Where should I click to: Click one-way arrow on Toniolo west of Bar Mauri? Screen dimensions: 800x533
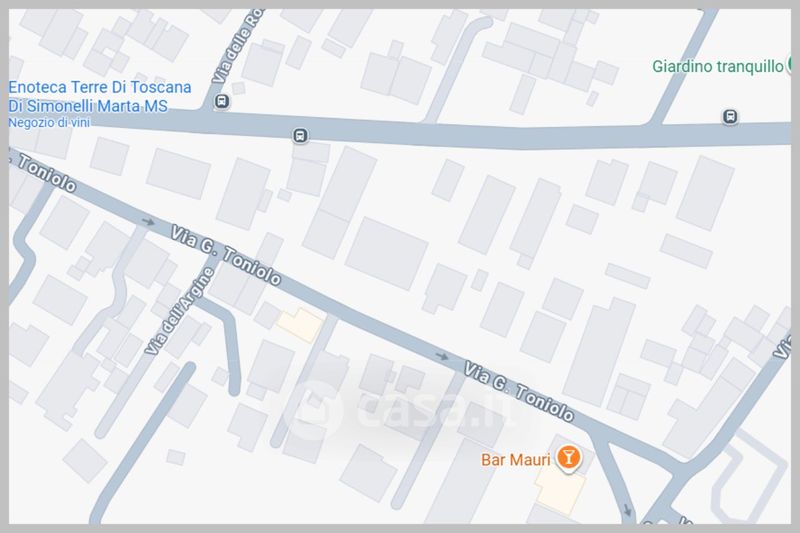pos(442,356)
